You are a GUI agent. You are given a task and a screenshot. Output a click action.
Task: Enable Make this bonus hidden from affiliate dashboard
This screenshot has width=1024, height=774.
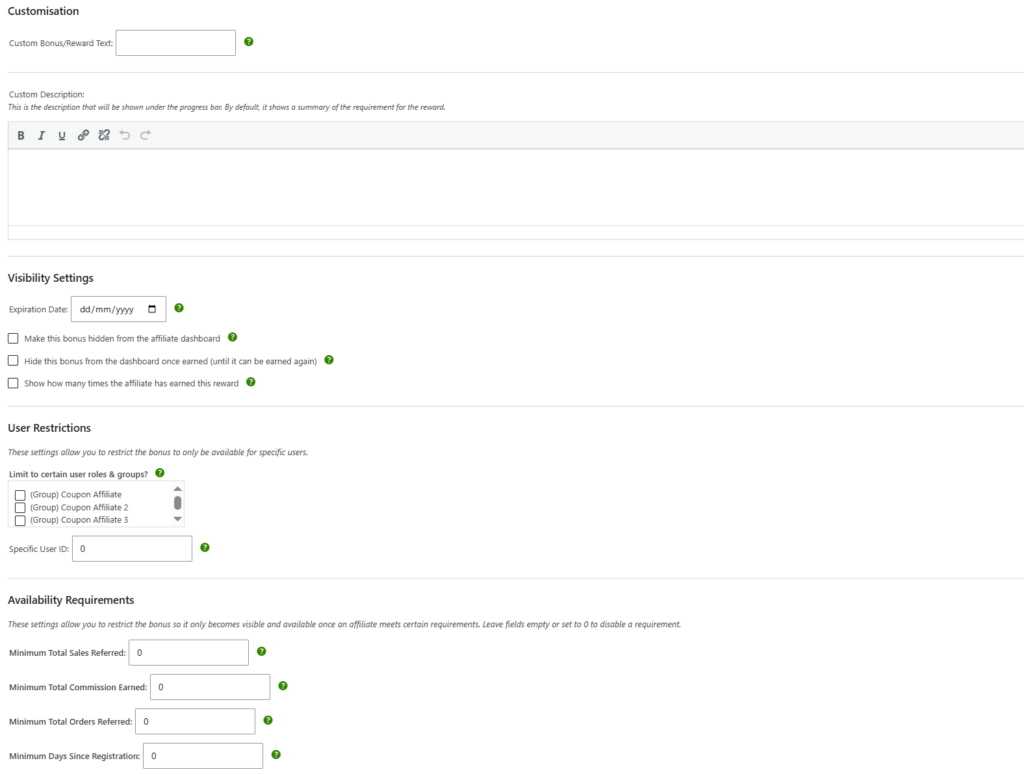point(13,338)
